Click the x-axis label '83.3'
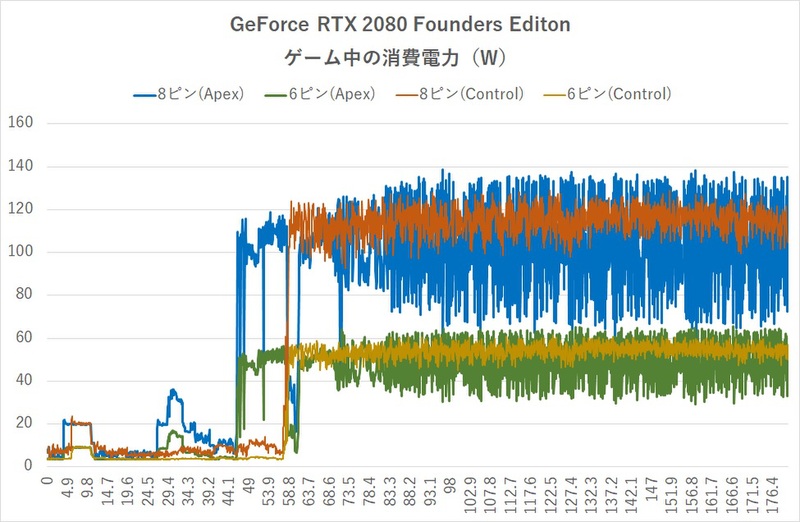Image resolution: width=800 pixels, height=522 pixels. 389,491
